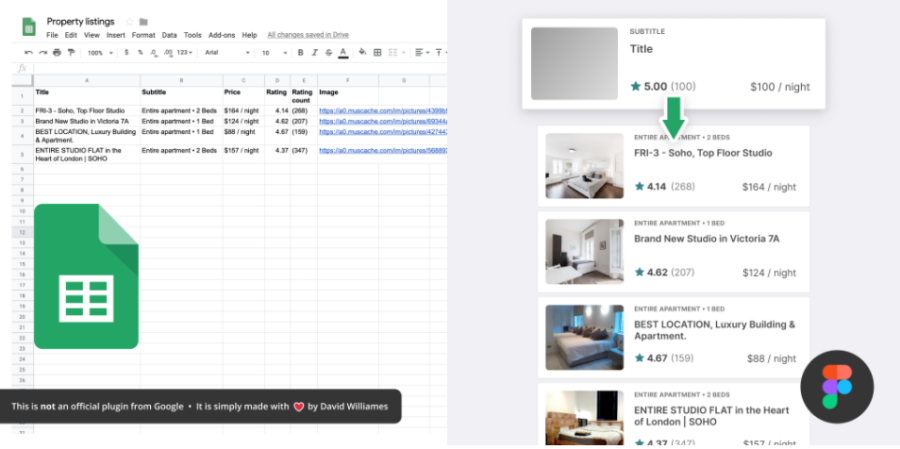Click '5.00' rating on the template card
This screenshot has width=900, height=449.
(655, 87)
